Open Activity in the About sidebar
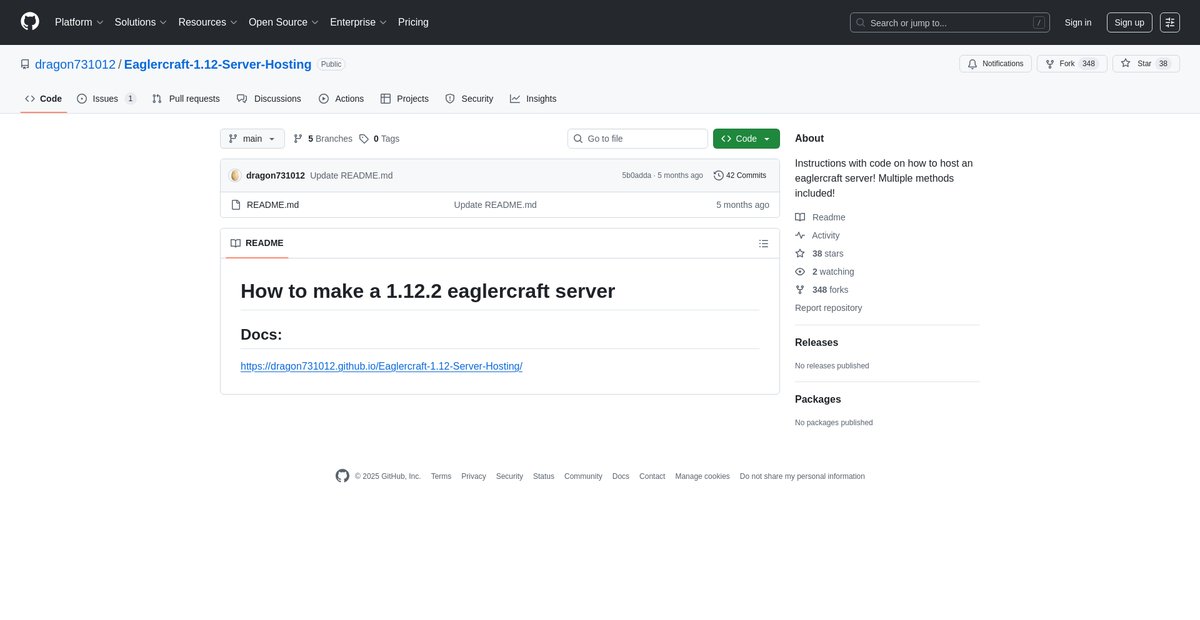 tap(817, 235)
